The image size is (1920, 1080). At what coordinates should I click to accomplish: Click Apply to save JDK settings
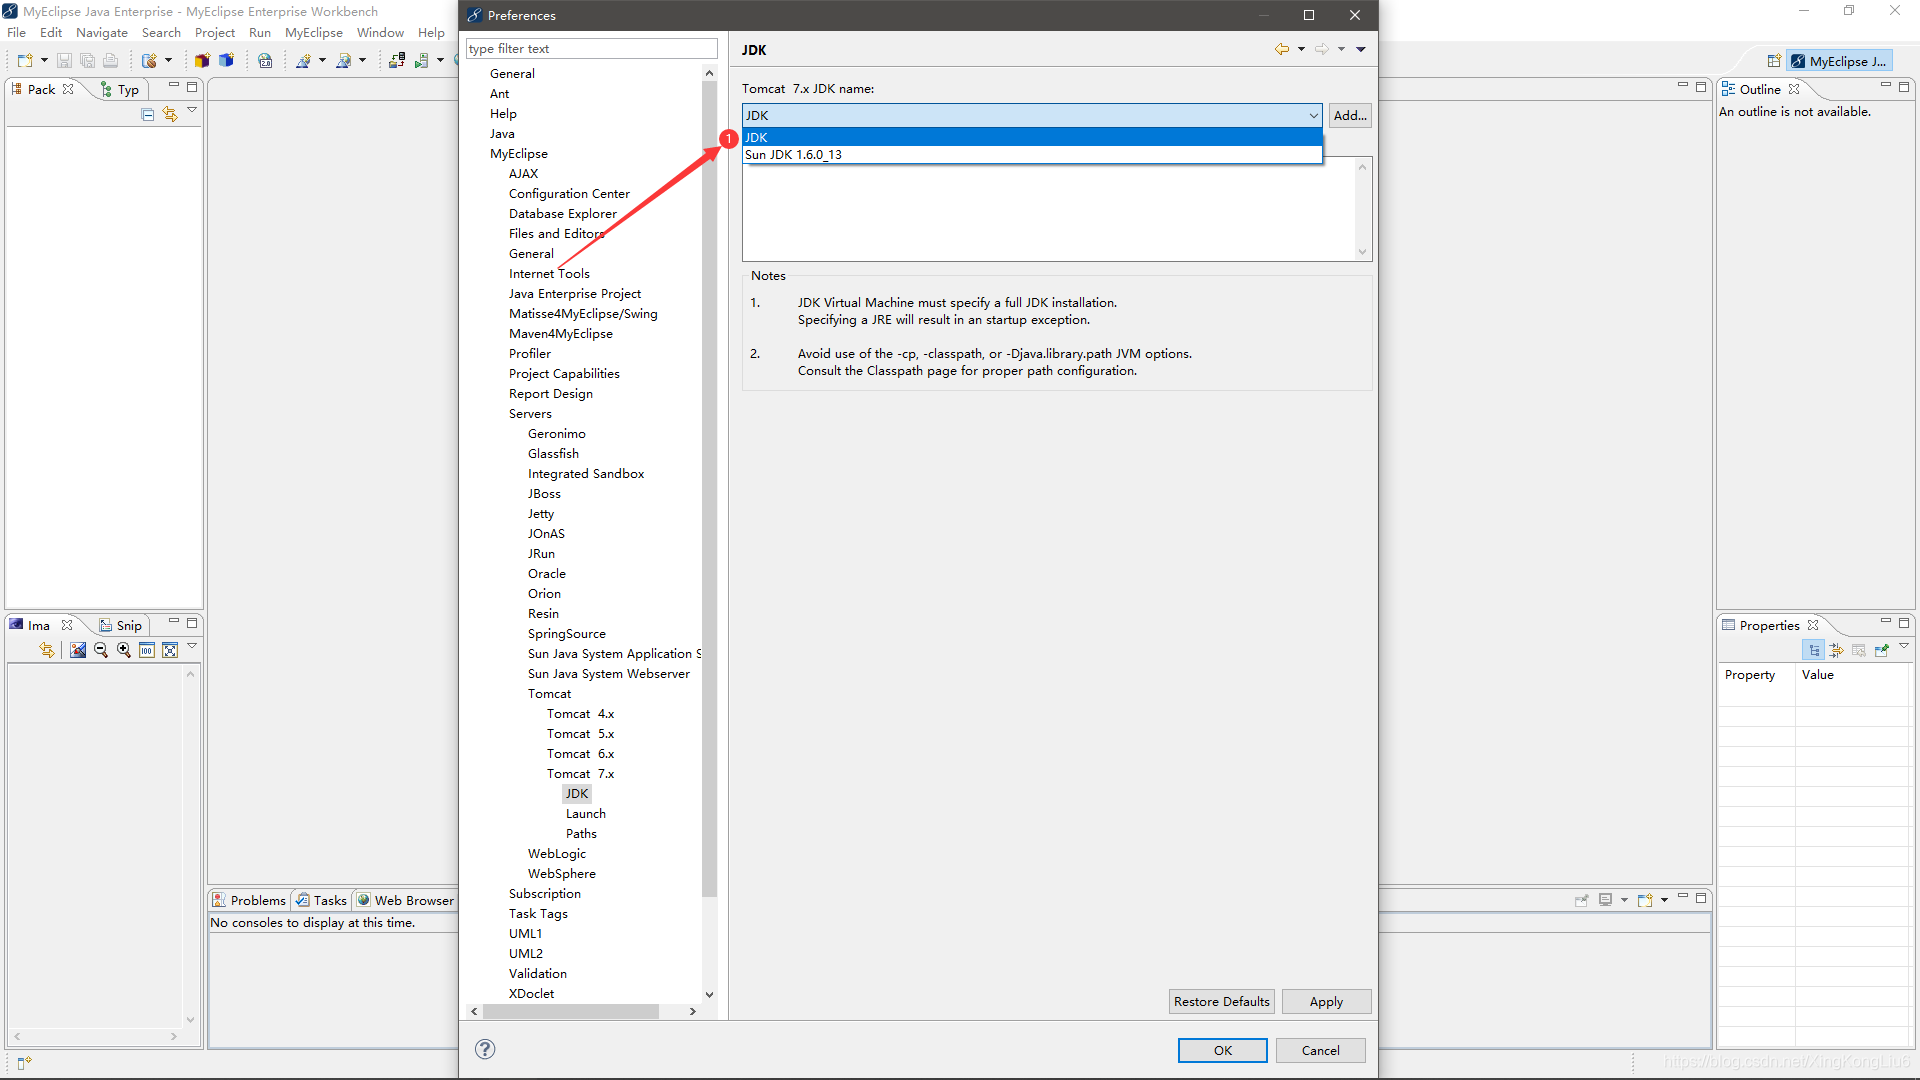[1325, 1001]
